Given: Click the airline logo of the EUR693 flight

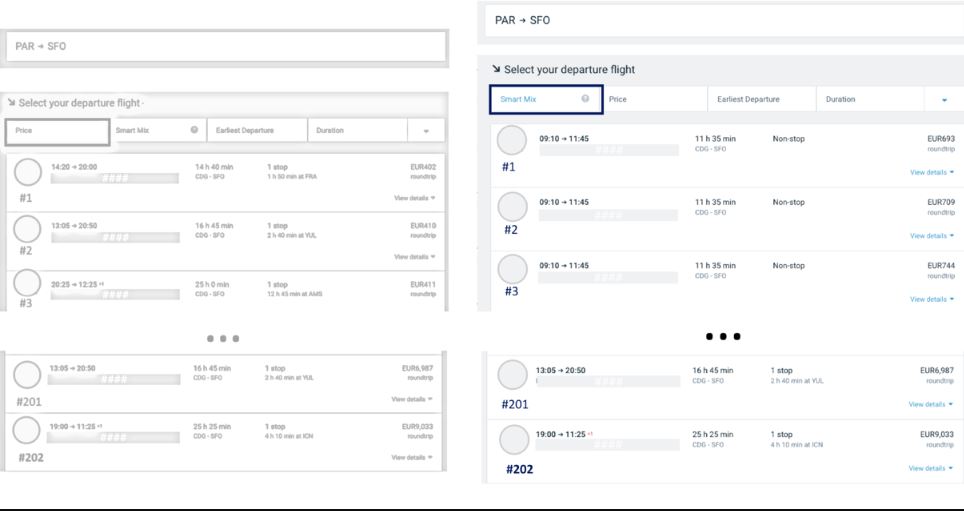Looking at the screenshot, I should click(x=512, y=140).
